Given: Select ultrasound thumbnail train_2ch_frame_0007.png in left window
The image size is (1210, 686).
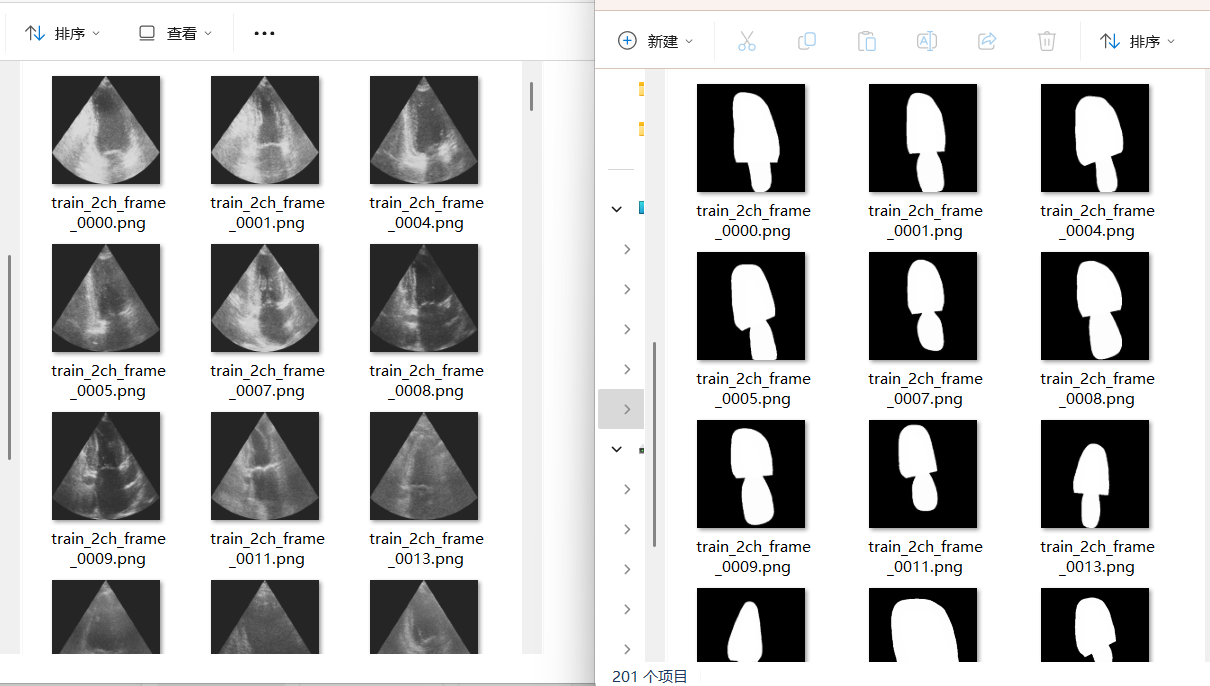Looking at the screenshot, I should coord(265,298).
